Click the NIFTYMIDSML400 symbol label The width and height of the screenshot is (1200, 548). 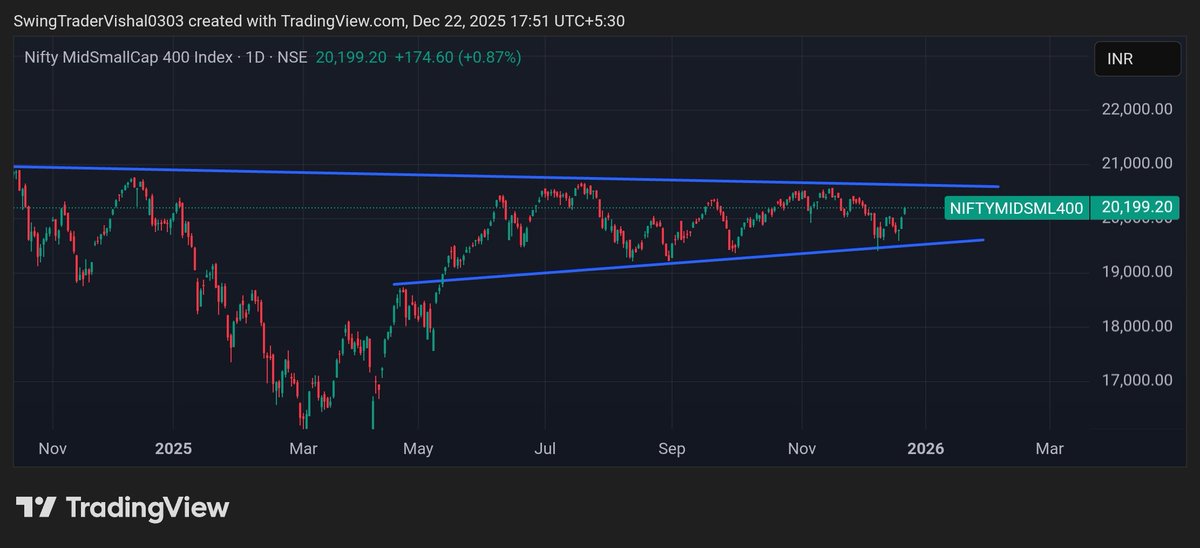pos(1016,208)
